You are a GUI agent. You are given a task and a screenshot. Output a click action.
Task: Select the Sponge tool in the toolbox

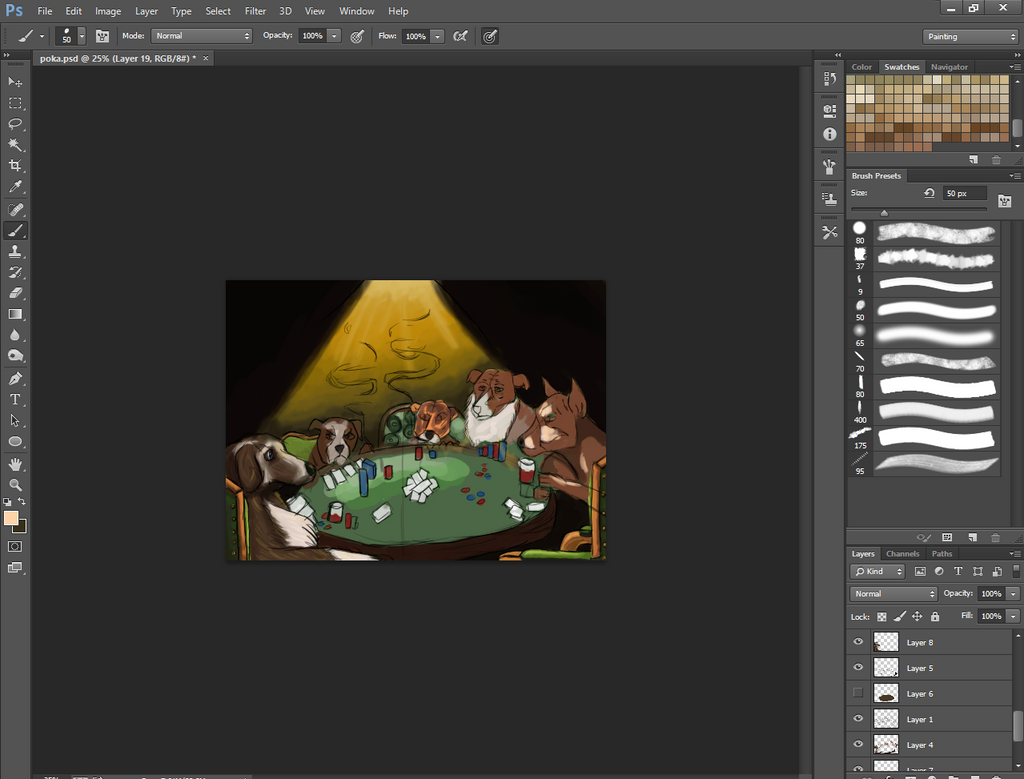(x=15, y=356)
